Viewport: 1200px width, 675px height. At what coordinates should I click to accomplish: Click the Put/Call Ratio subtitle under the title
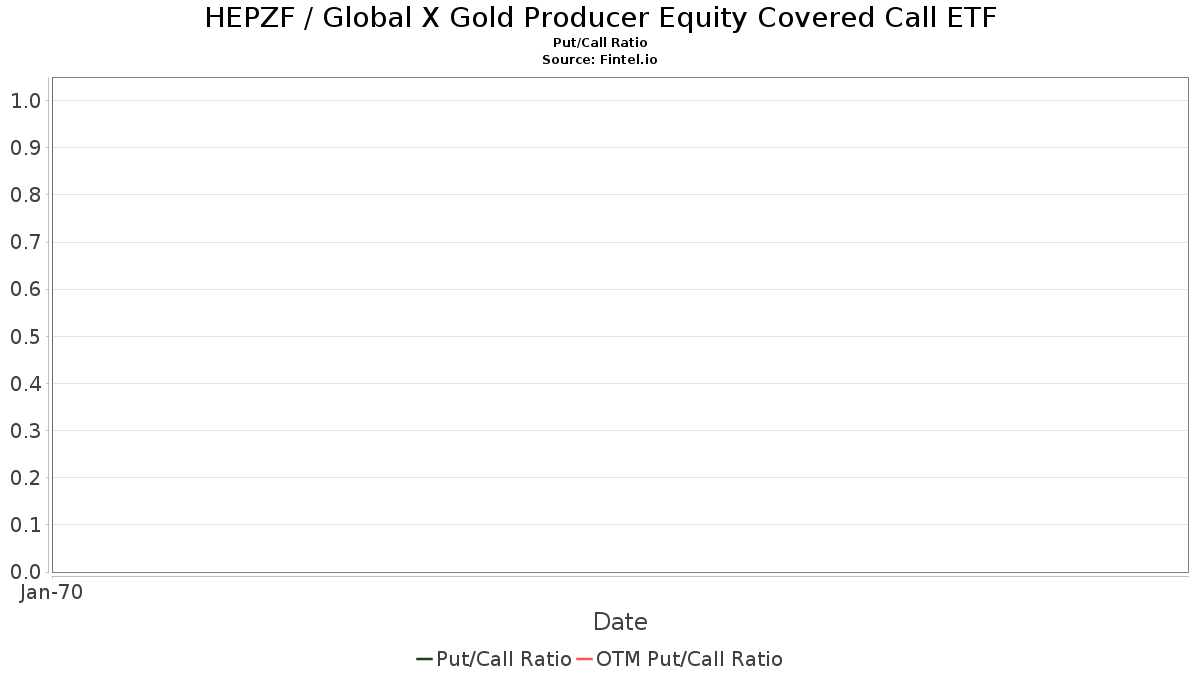(600, 43)
